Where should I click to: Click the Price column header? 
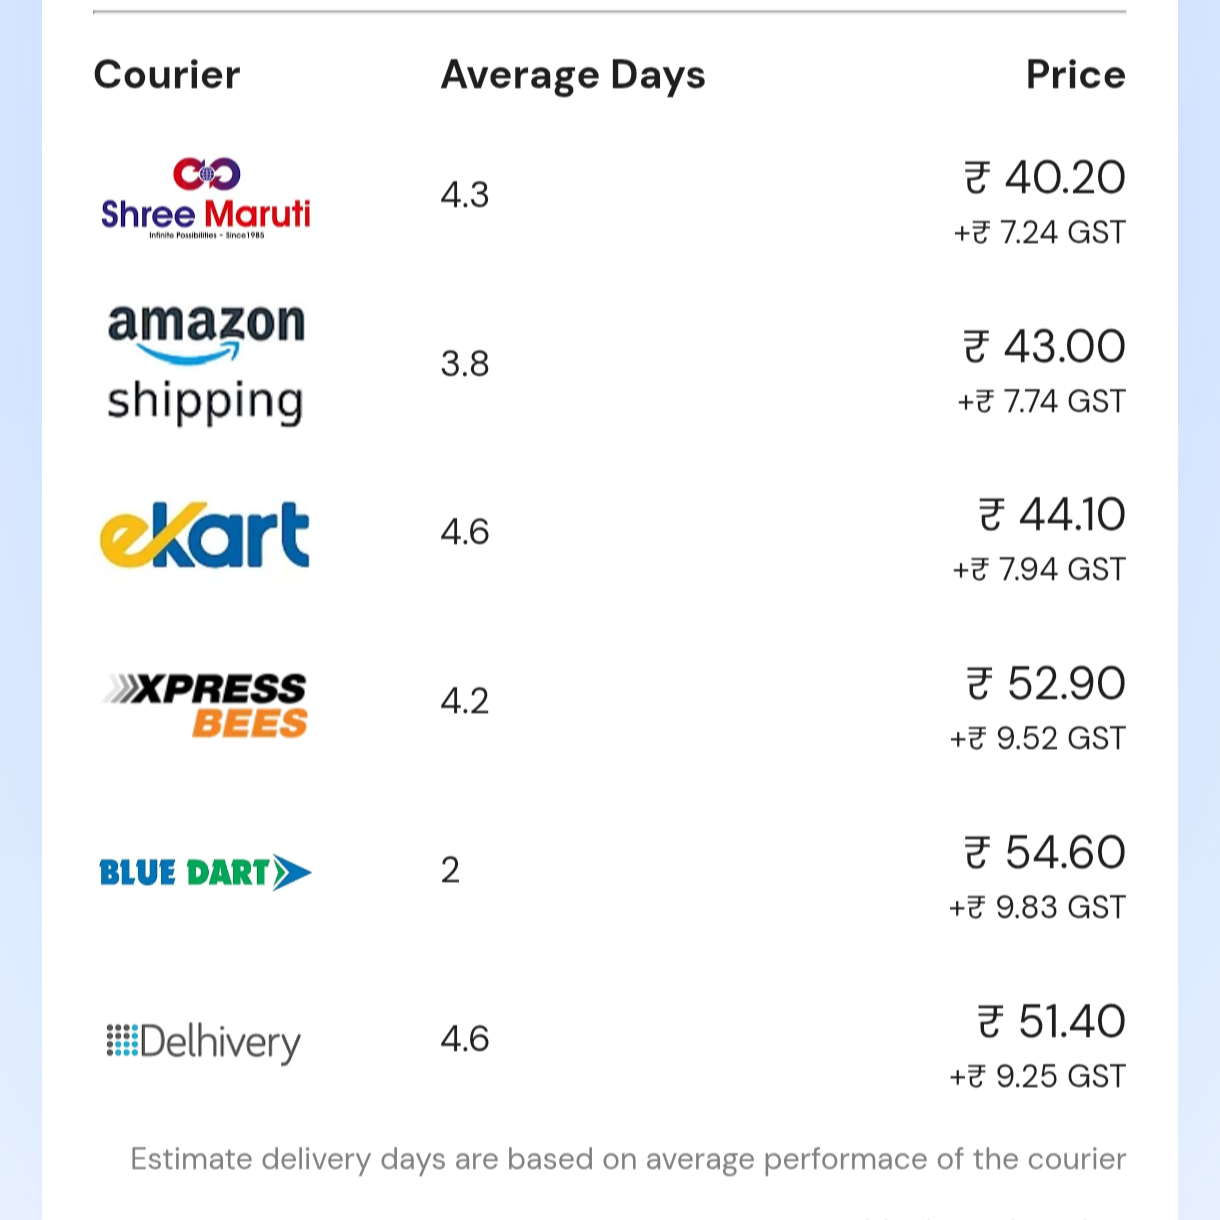click(1075, 75)
